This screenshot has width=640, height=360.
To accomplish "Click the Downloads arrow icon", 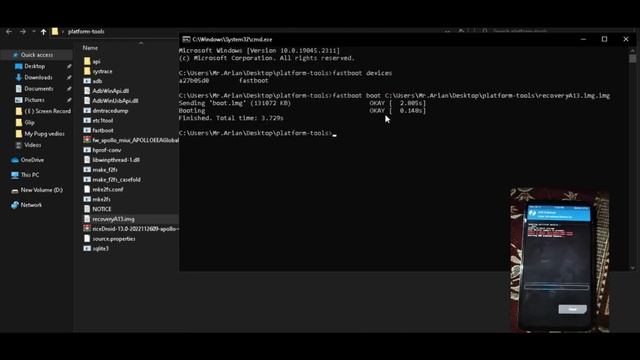I will click(18, 77).
